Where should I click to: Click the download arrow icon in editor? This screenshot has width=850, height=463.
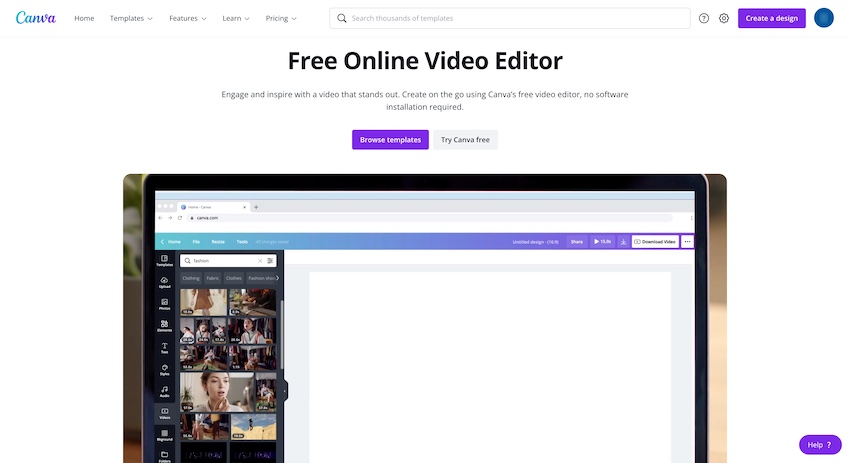pyautogui.click(x=623, y=242)
